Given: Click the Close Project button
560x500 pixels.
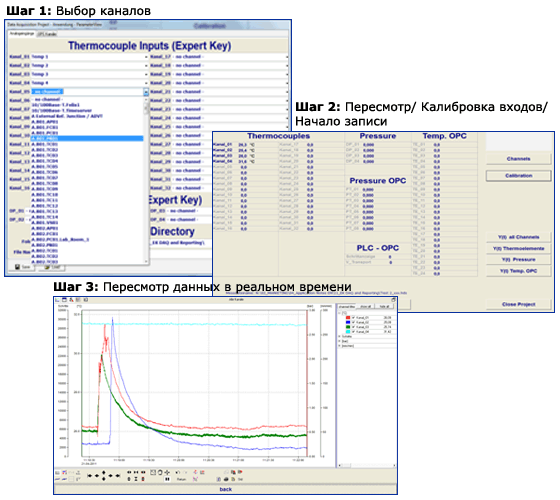Looking at the screenshot, I should [x=518, y=304].
